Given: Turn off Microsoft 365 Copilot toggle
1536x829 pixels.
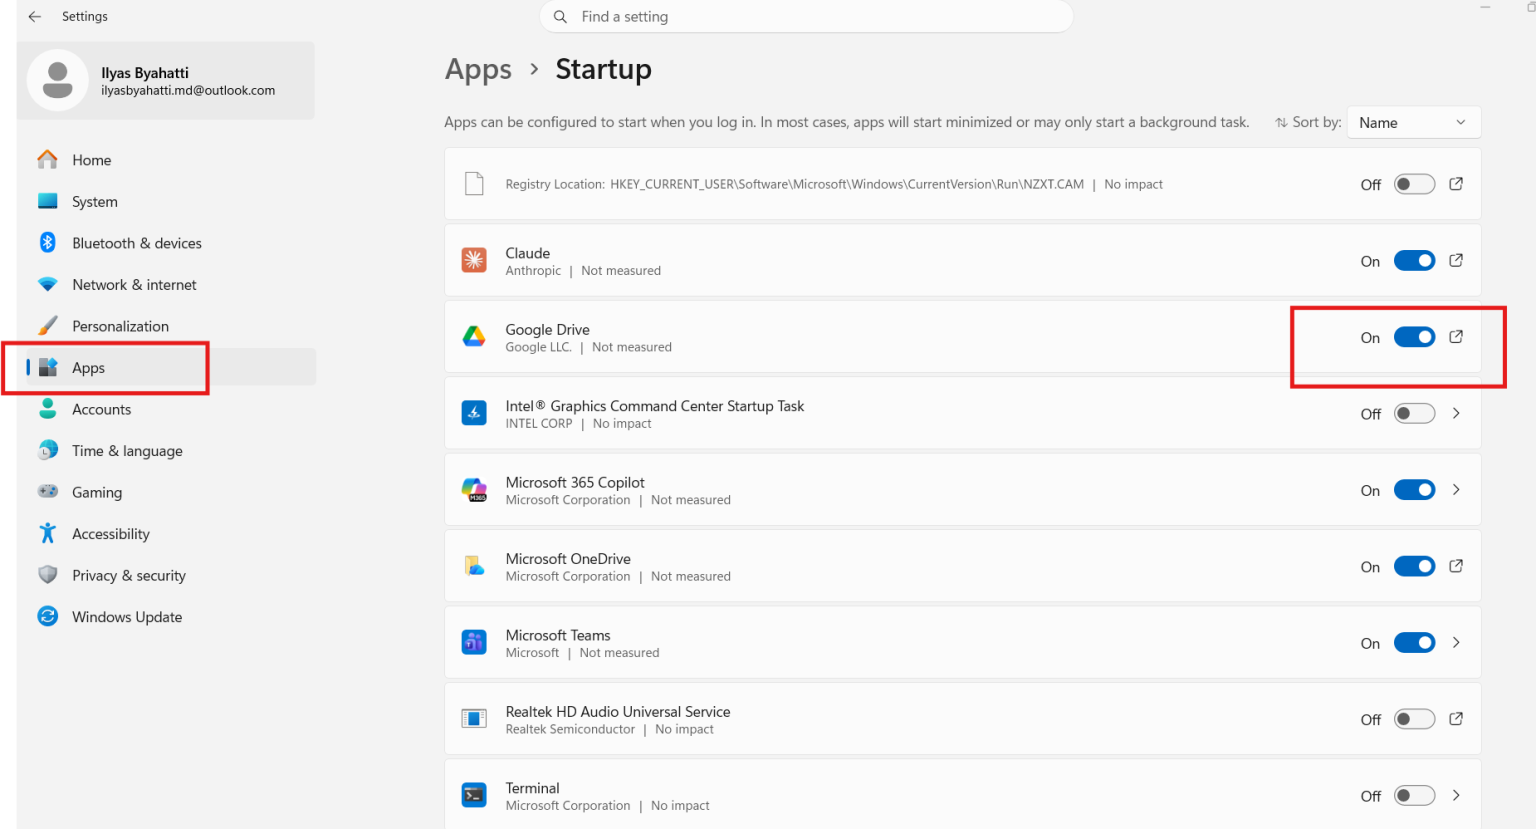Looking at the screenshot, I should coord(1414,490).
